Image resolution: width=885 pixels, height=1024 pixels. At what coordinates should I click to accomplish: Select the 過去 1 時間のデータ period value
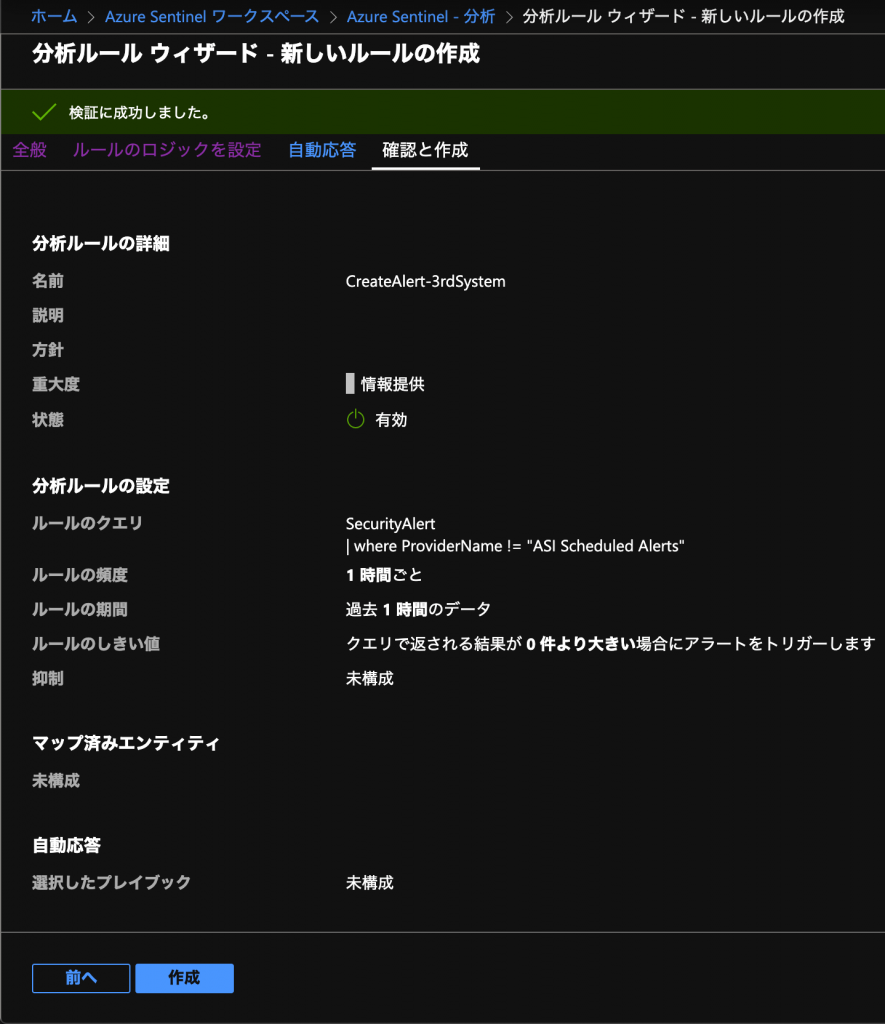(418, 610)
